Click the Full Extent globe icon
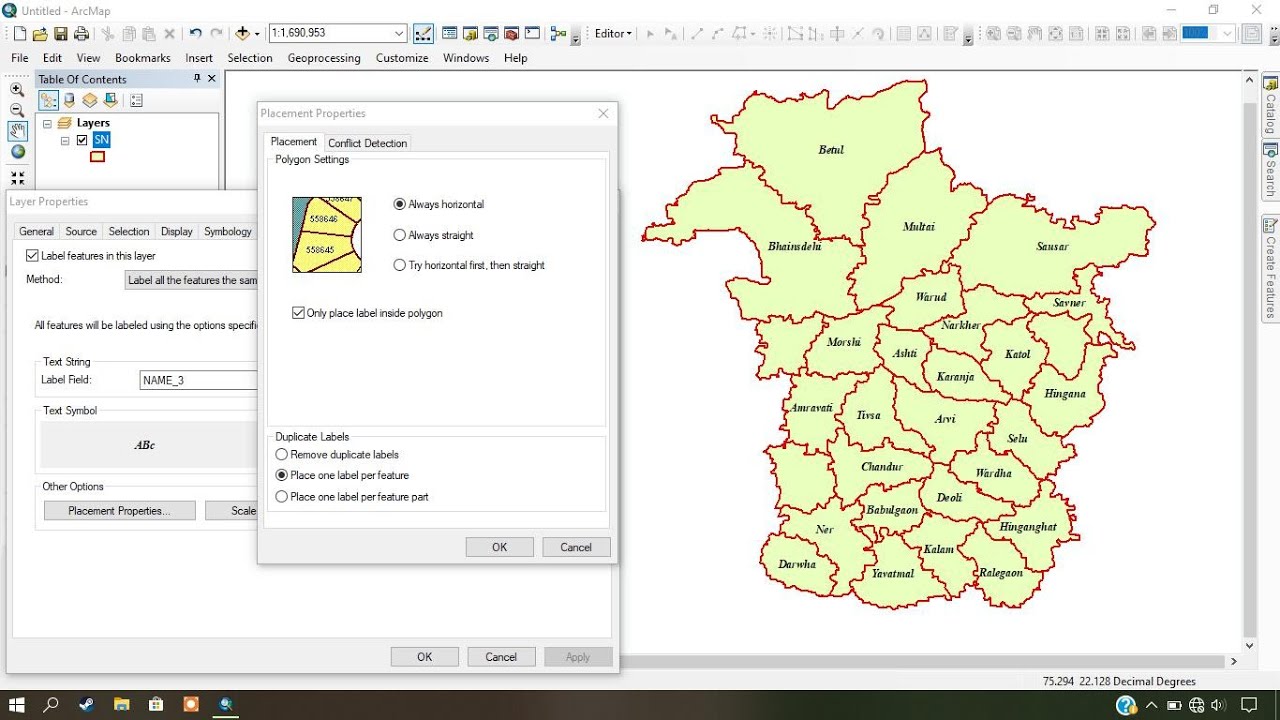Image resolution: width=1280 pixels, height=720 pixels. [17, 152]
